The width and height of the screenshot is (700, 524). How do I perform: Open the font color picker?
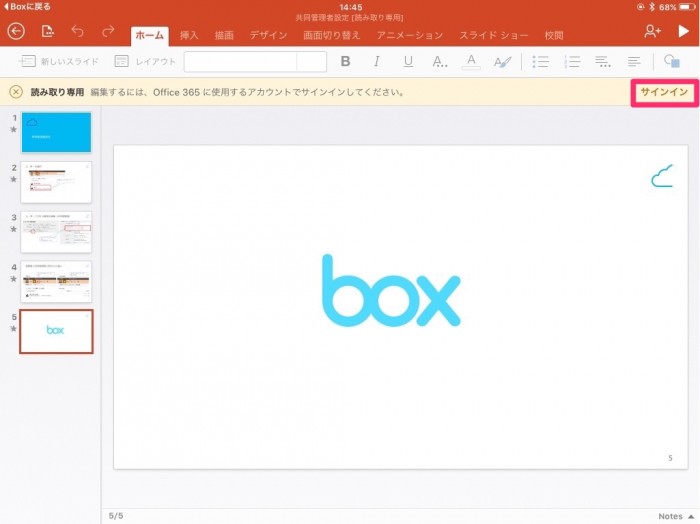click(x=471, y=62)
